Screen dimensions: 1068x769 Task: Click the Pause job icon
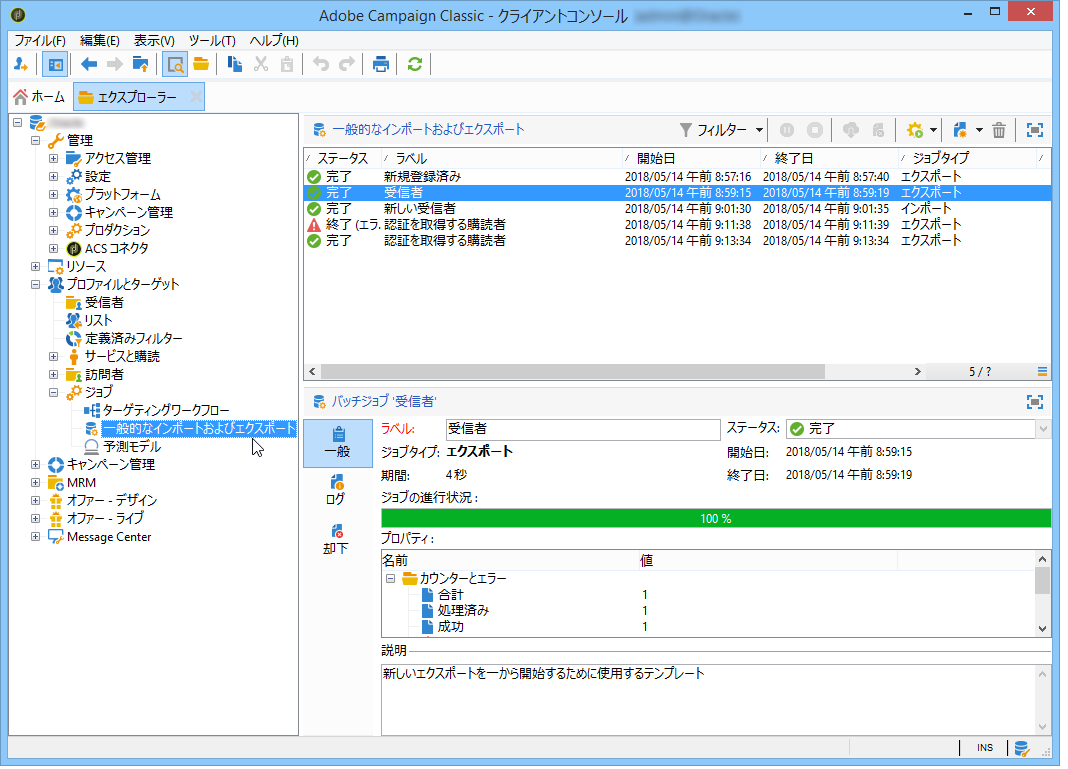point(787,130)
